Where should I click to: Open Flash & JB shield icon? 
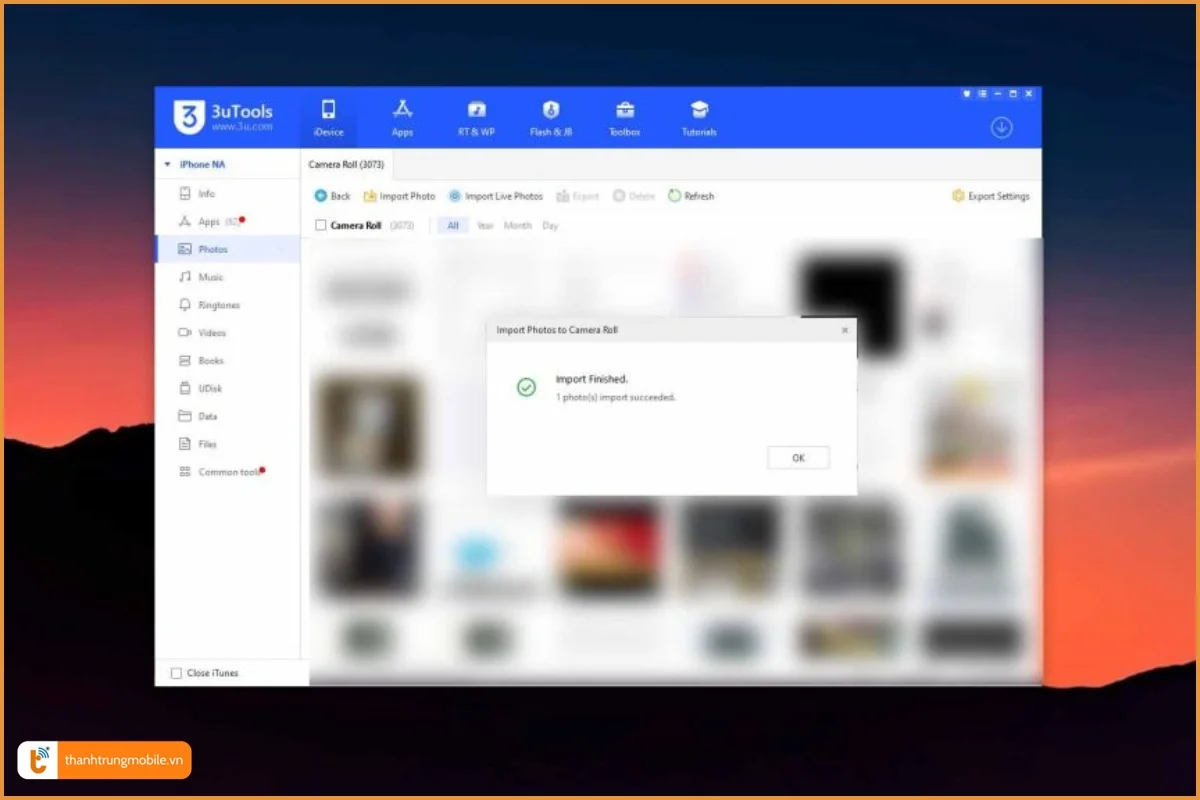click(x=551, y=110)
